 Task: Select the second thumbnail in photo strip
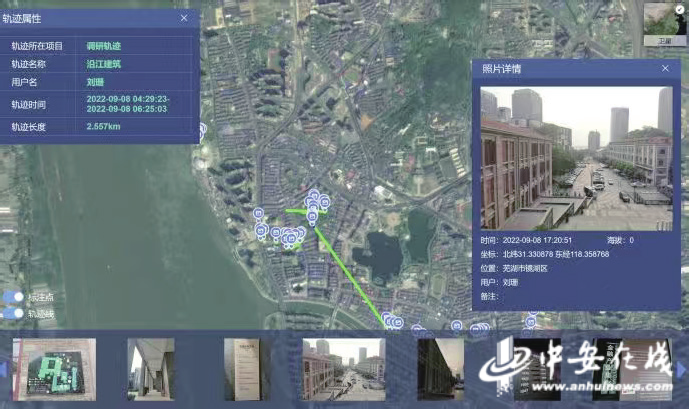(151, 369)
